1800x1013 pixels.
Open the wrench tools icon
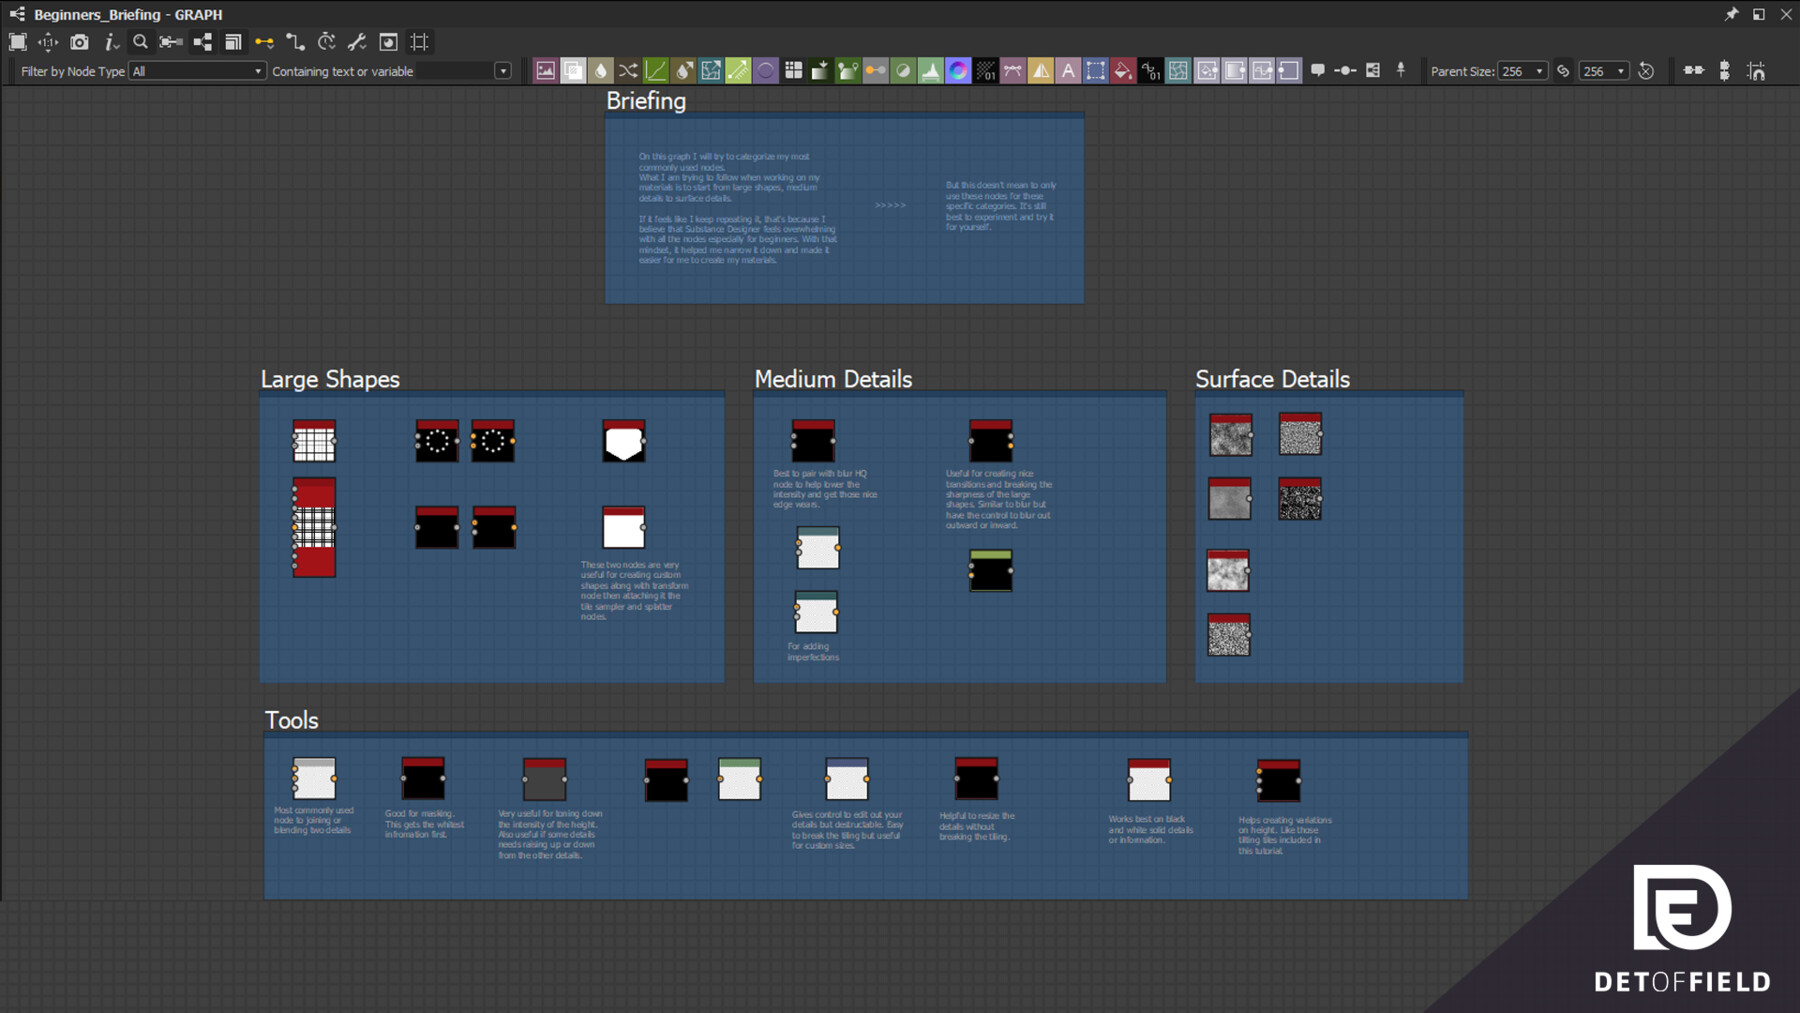(356, 42)
